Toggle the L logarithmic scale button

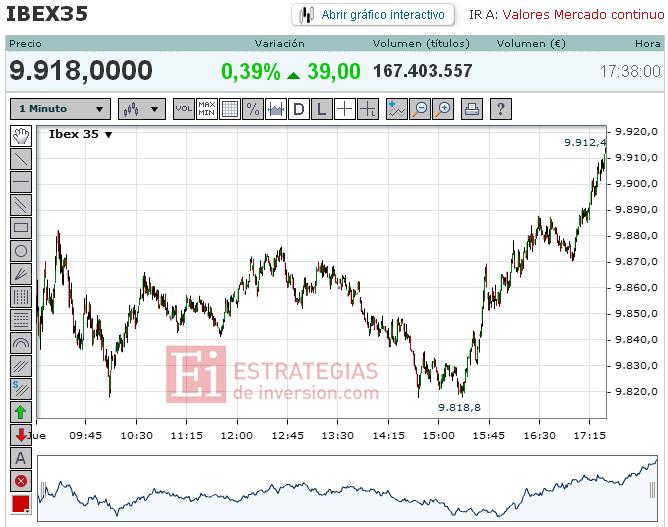pos(322,109)
